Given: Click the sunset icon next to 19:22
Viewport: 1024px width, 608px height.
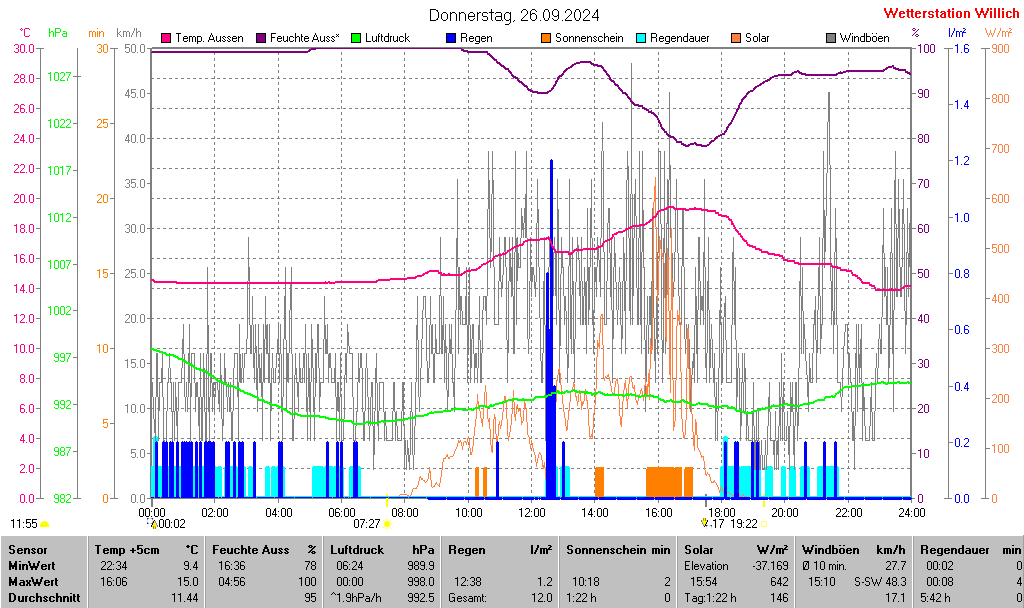Looking at the screenshot, I should pos(763,524).
